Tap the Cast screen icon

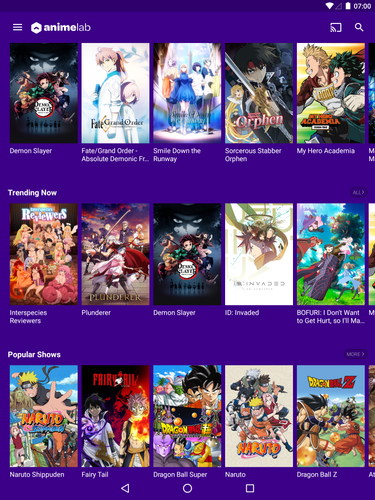pyautogui.click(x=336, y=27)
